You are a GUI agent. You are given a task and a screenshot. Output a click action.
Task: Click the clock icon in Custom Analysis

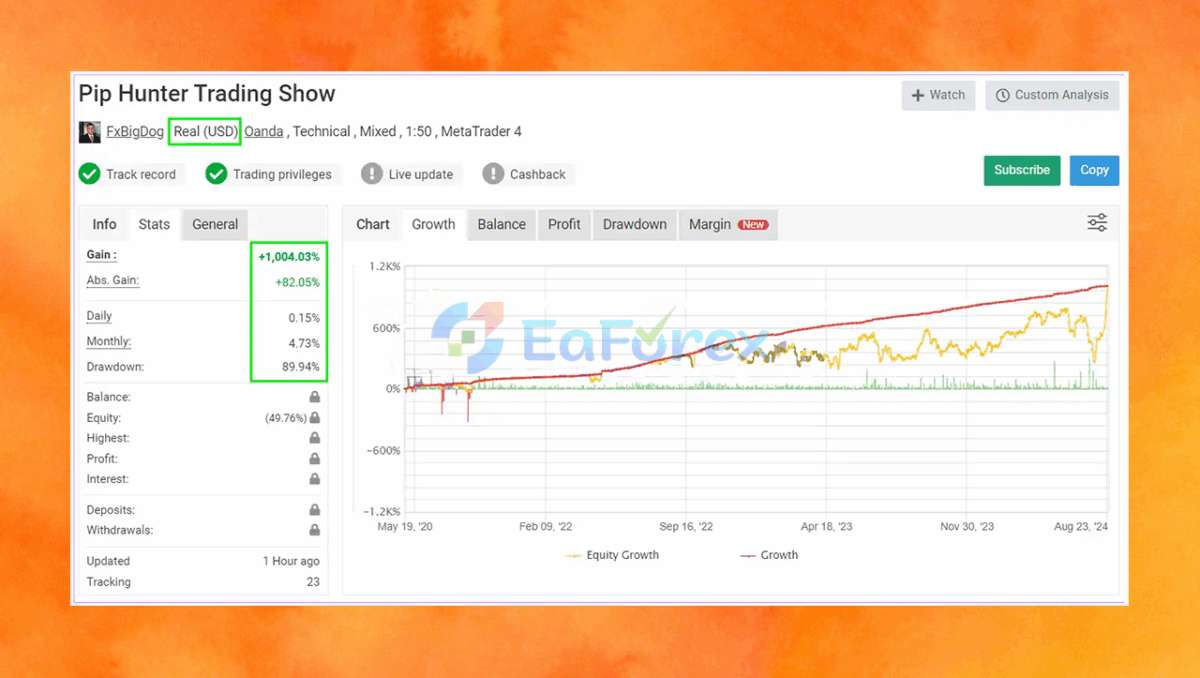click(x=1003, y=95)
